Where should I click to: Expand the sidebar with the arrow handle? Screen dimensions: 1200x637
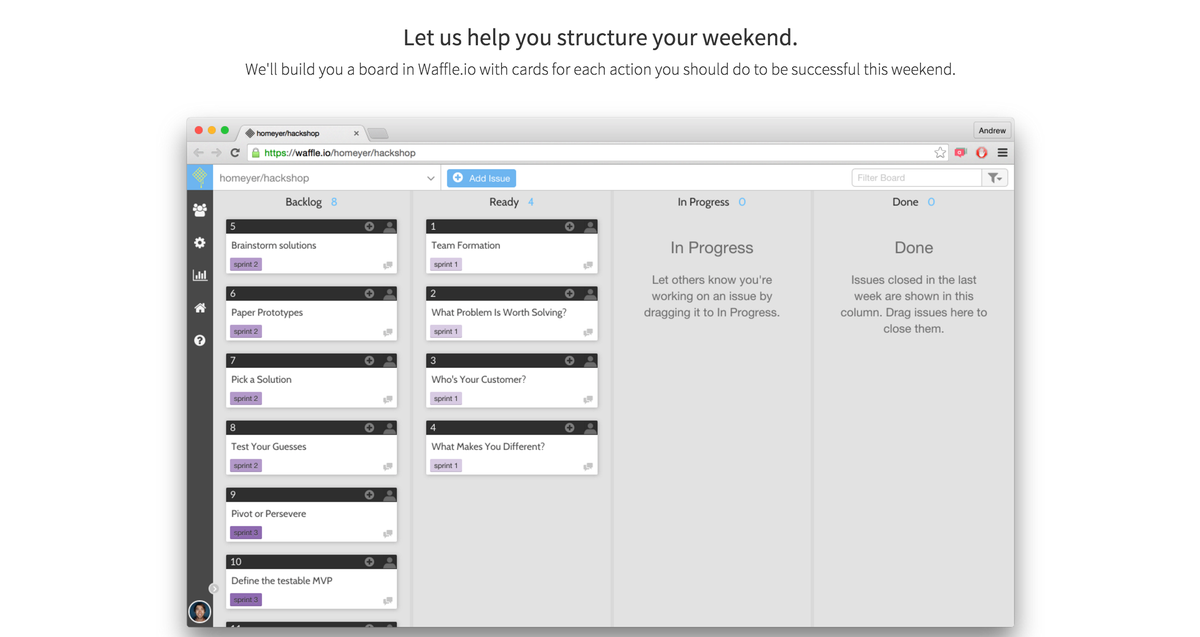click(x=214, y=589)
